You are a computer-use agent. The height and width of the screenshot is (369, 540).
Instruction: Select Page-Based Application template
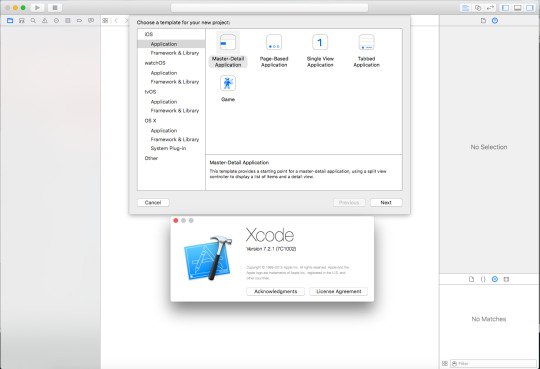(274, 50)
